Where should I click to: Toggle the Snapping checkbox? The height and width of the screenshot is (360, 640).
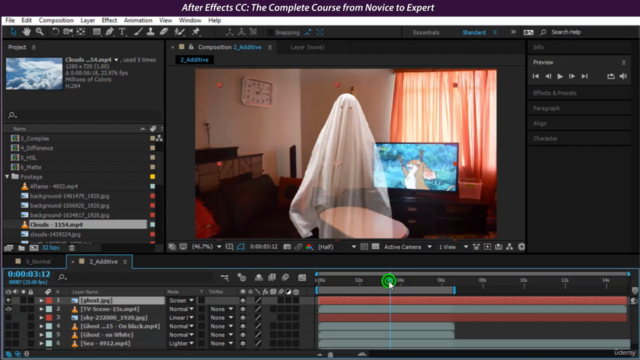(270, 32)
